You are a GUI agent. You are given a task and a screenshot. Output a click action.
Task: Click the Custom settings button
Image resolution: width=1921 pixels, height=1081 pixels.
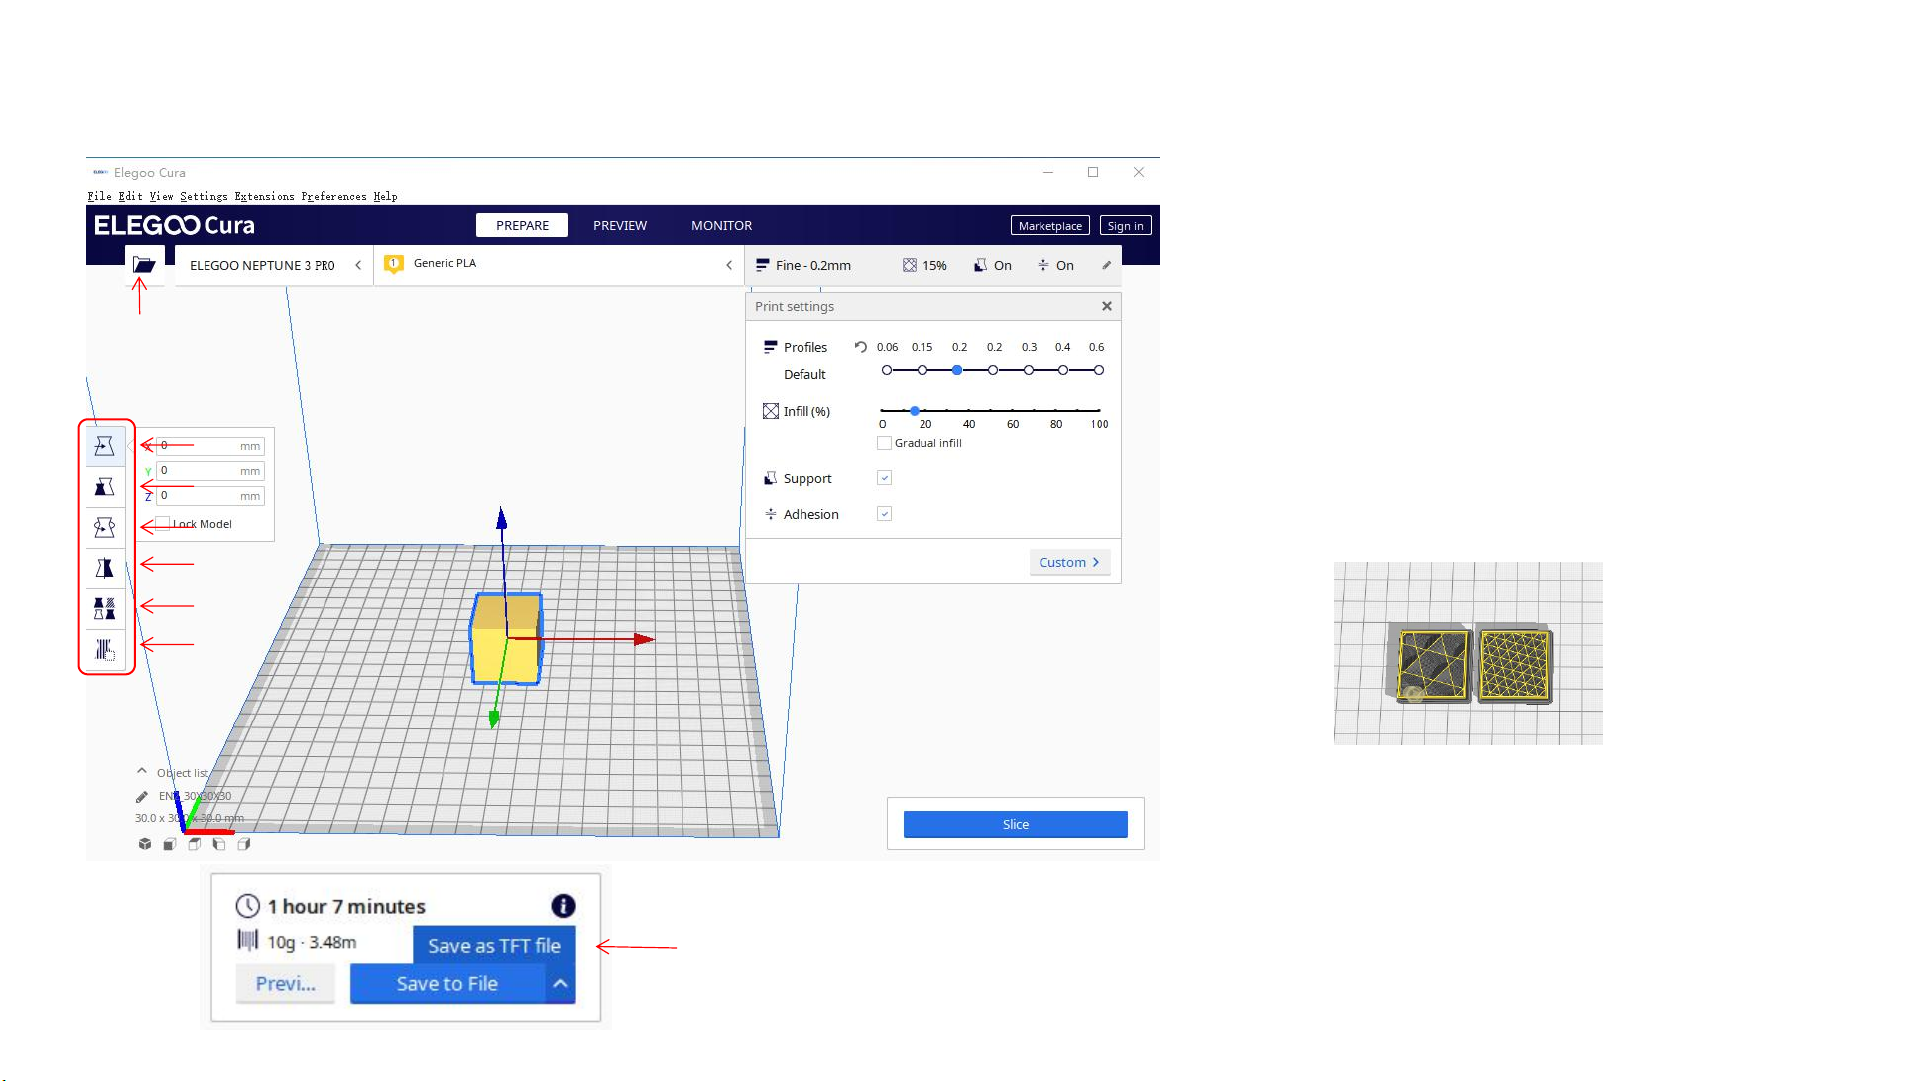[x=1069, y=562]
